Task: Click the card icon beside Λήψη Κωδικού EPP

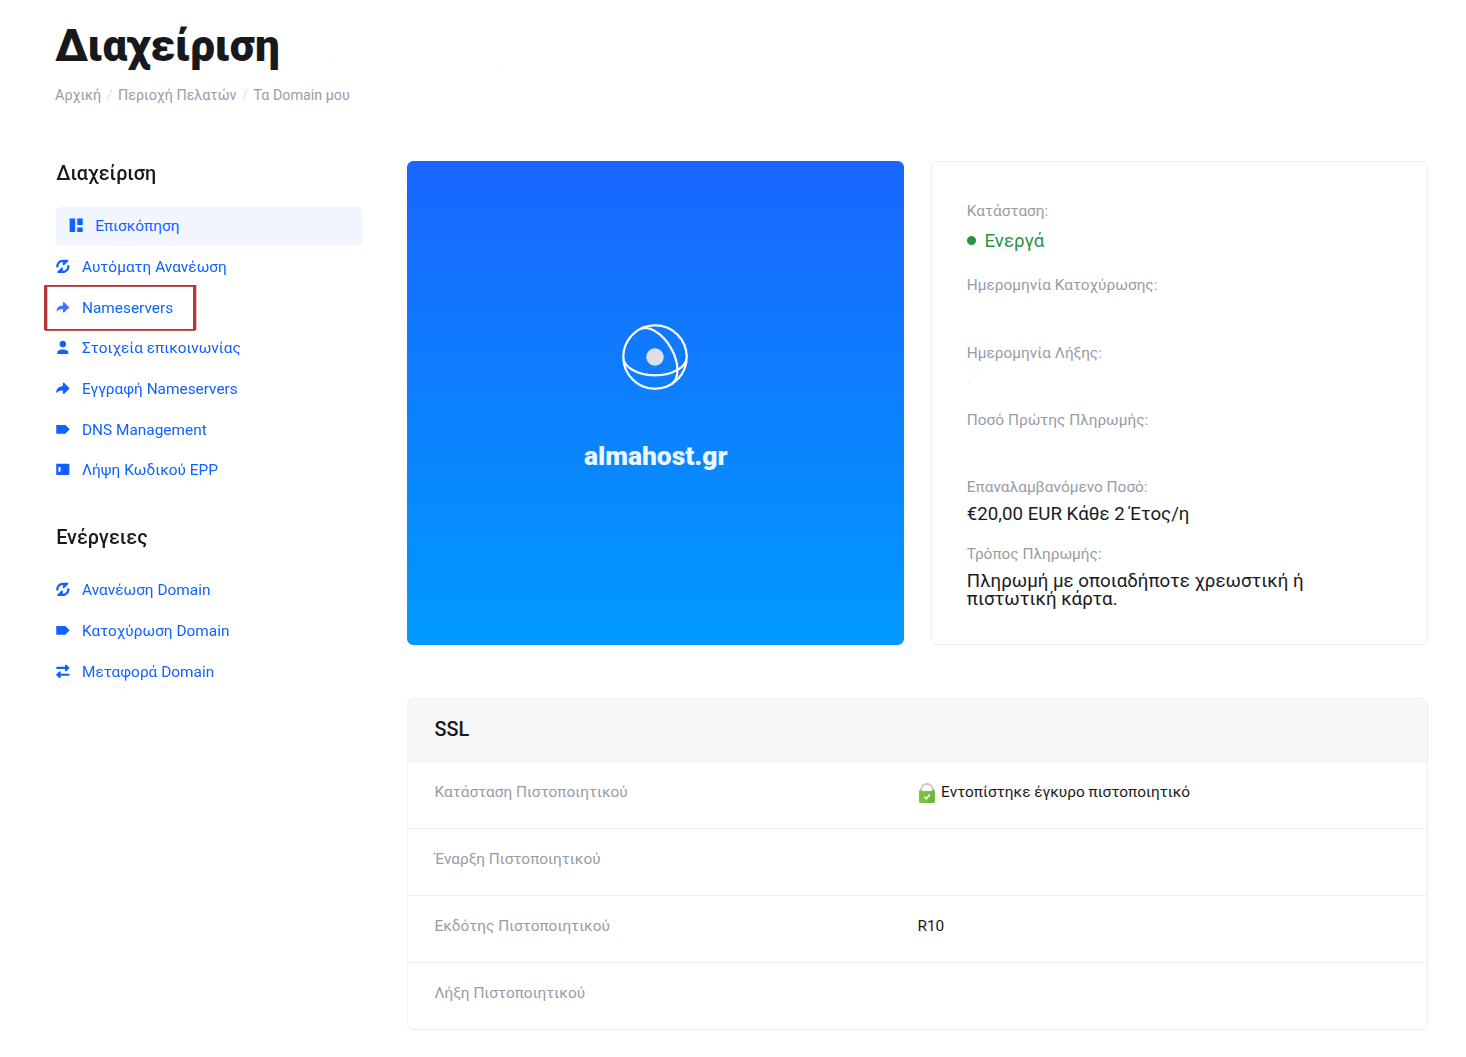Action: (63, 470)
